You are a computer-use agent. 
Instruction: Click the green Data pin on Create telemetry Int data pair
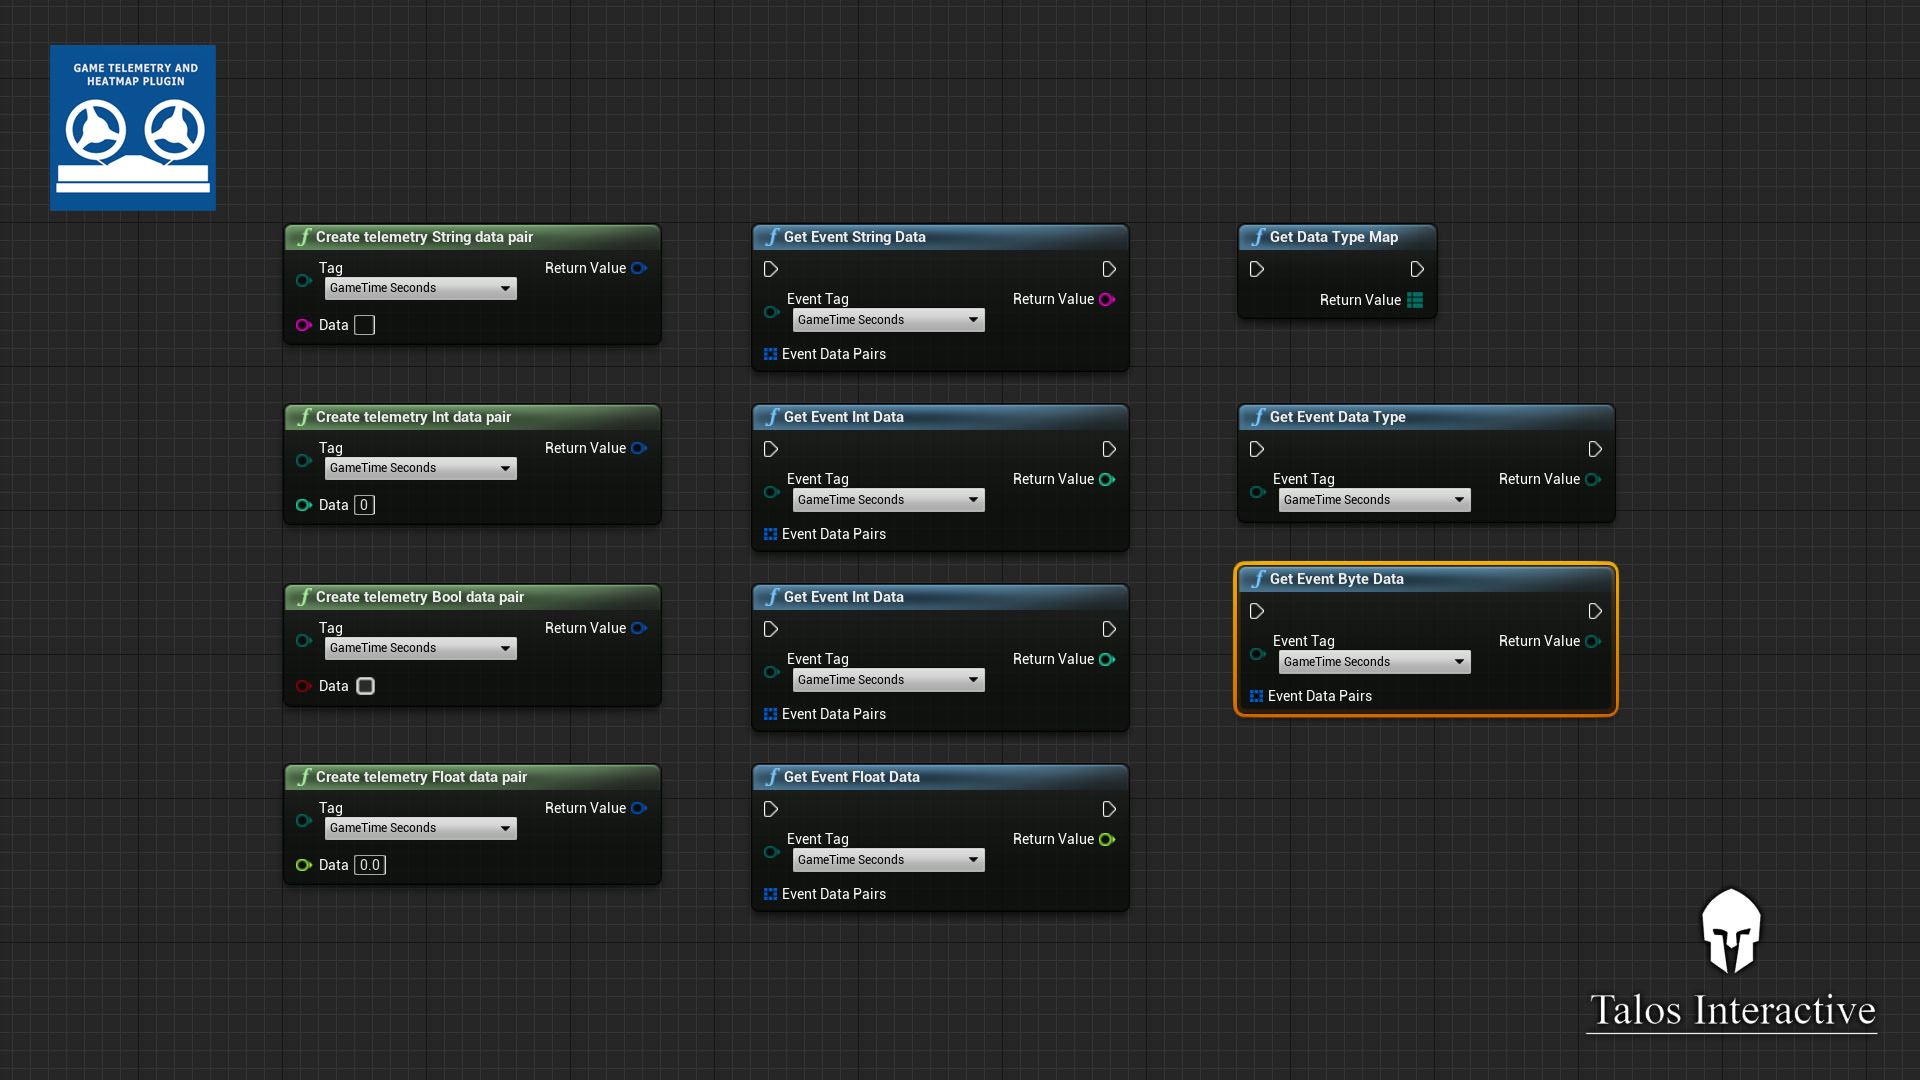click(x=304, y=505)
